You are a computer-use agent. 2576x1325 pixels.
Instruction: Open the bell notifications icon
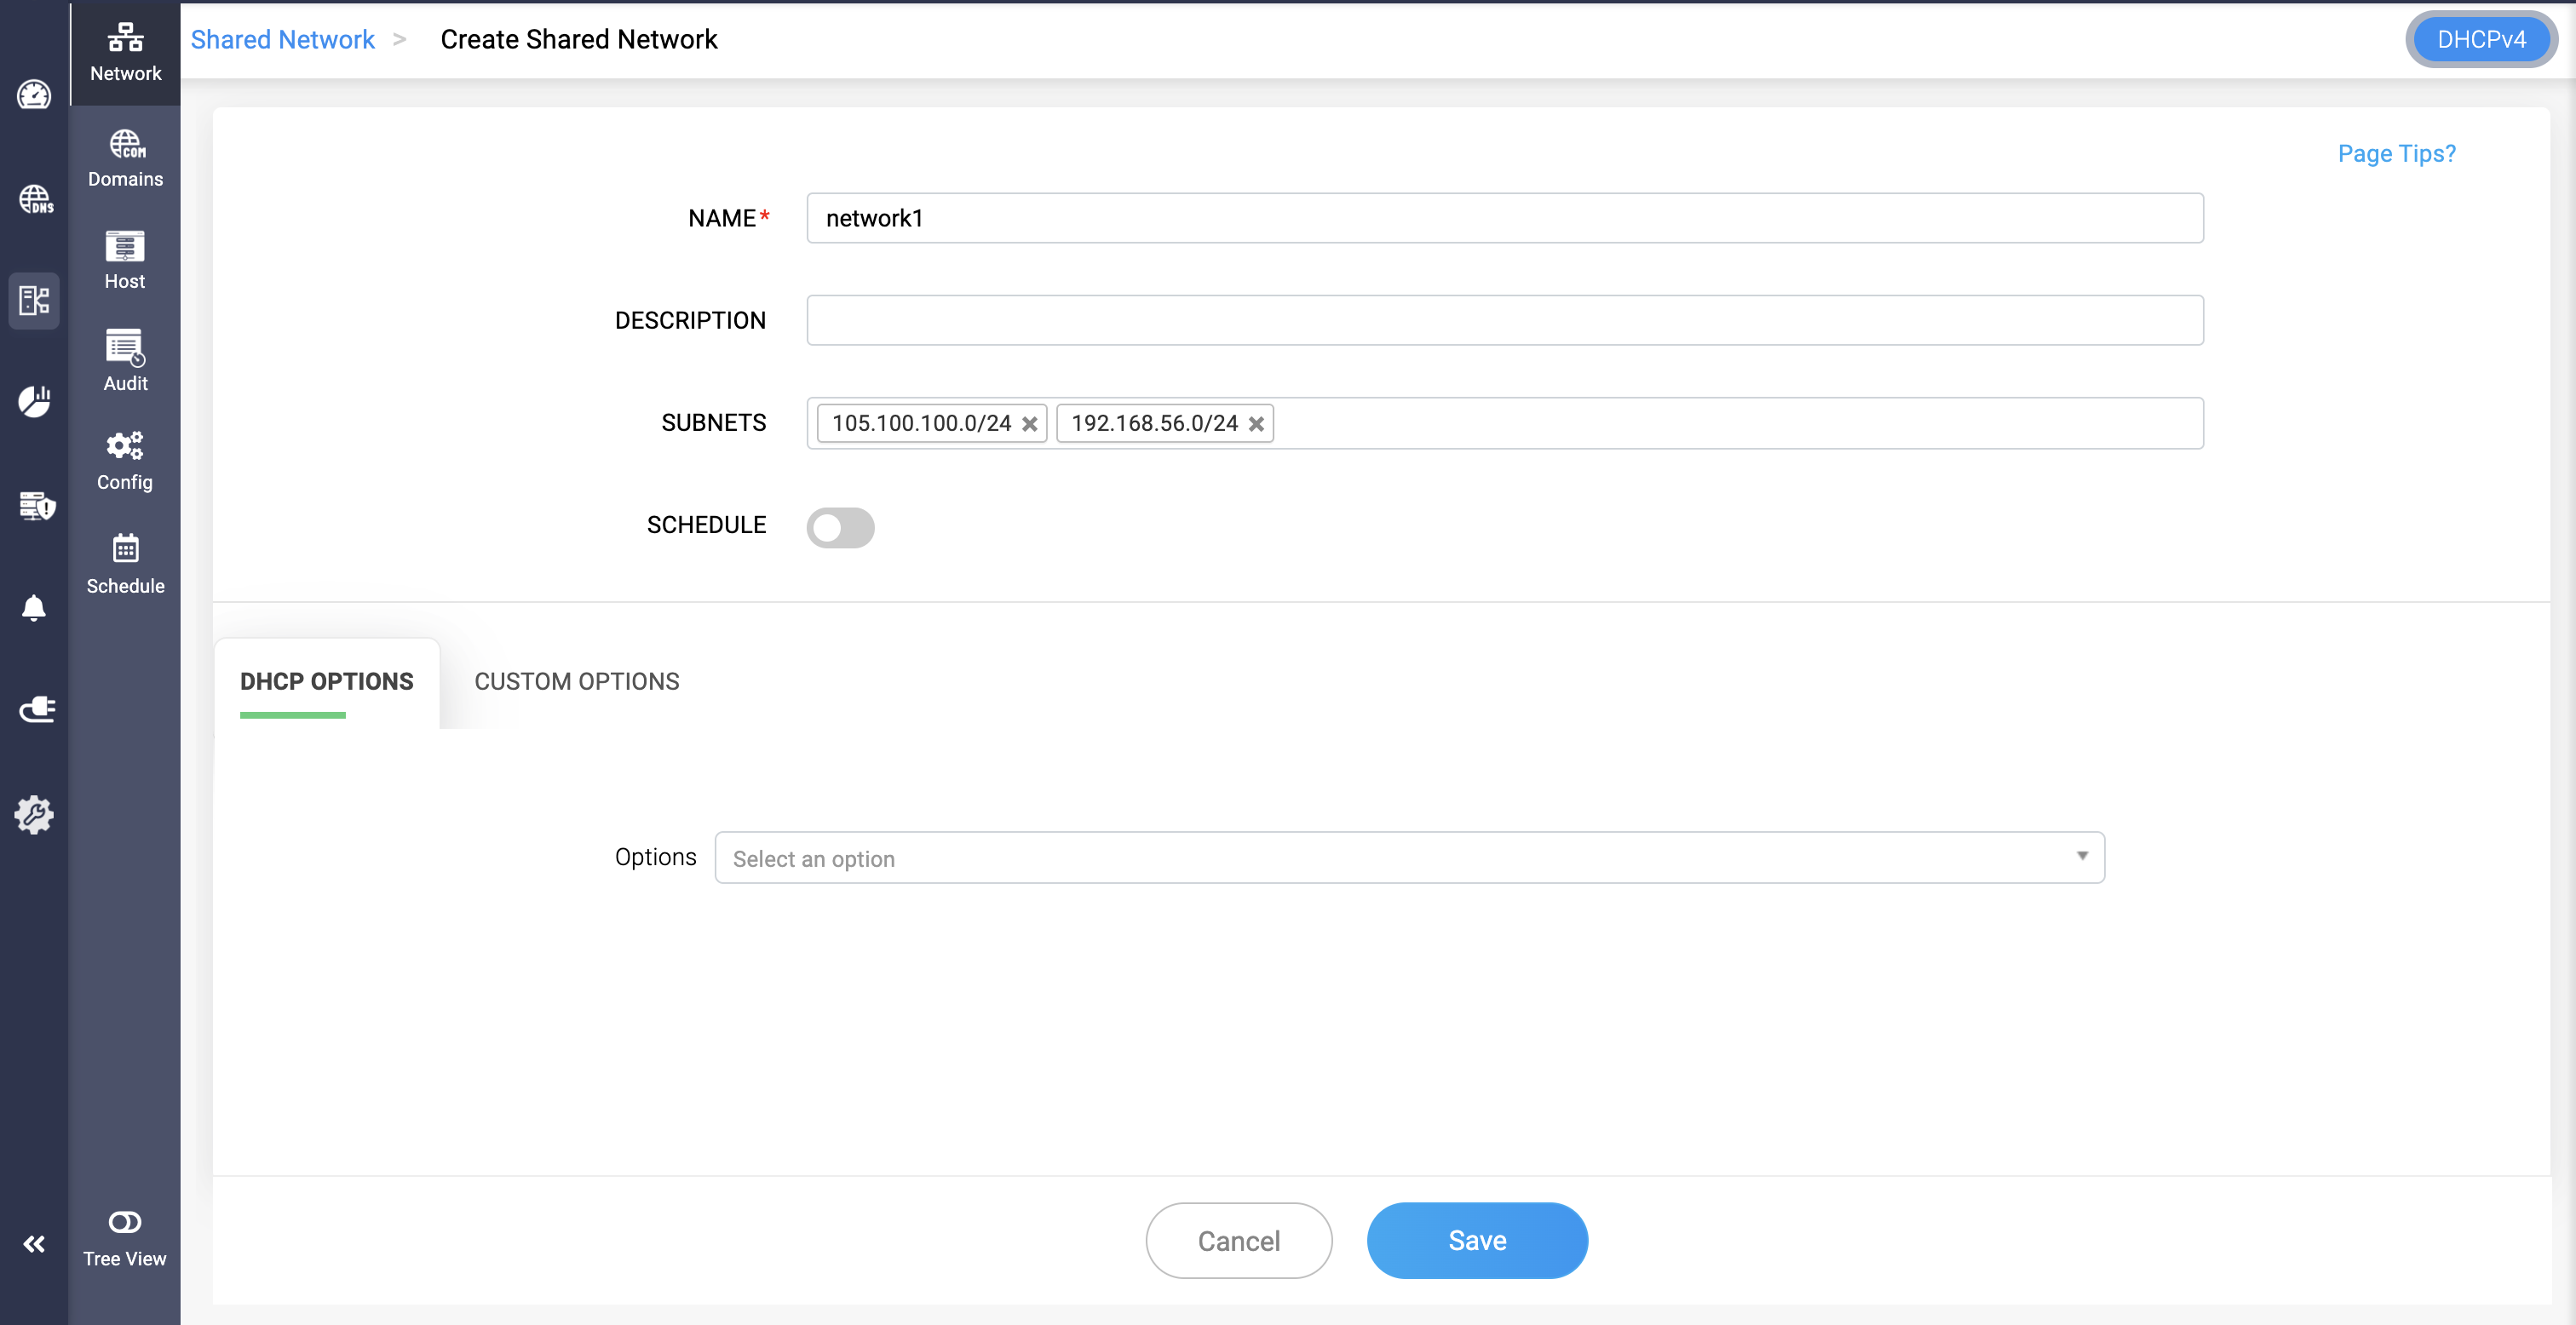(x=34, y=608)
